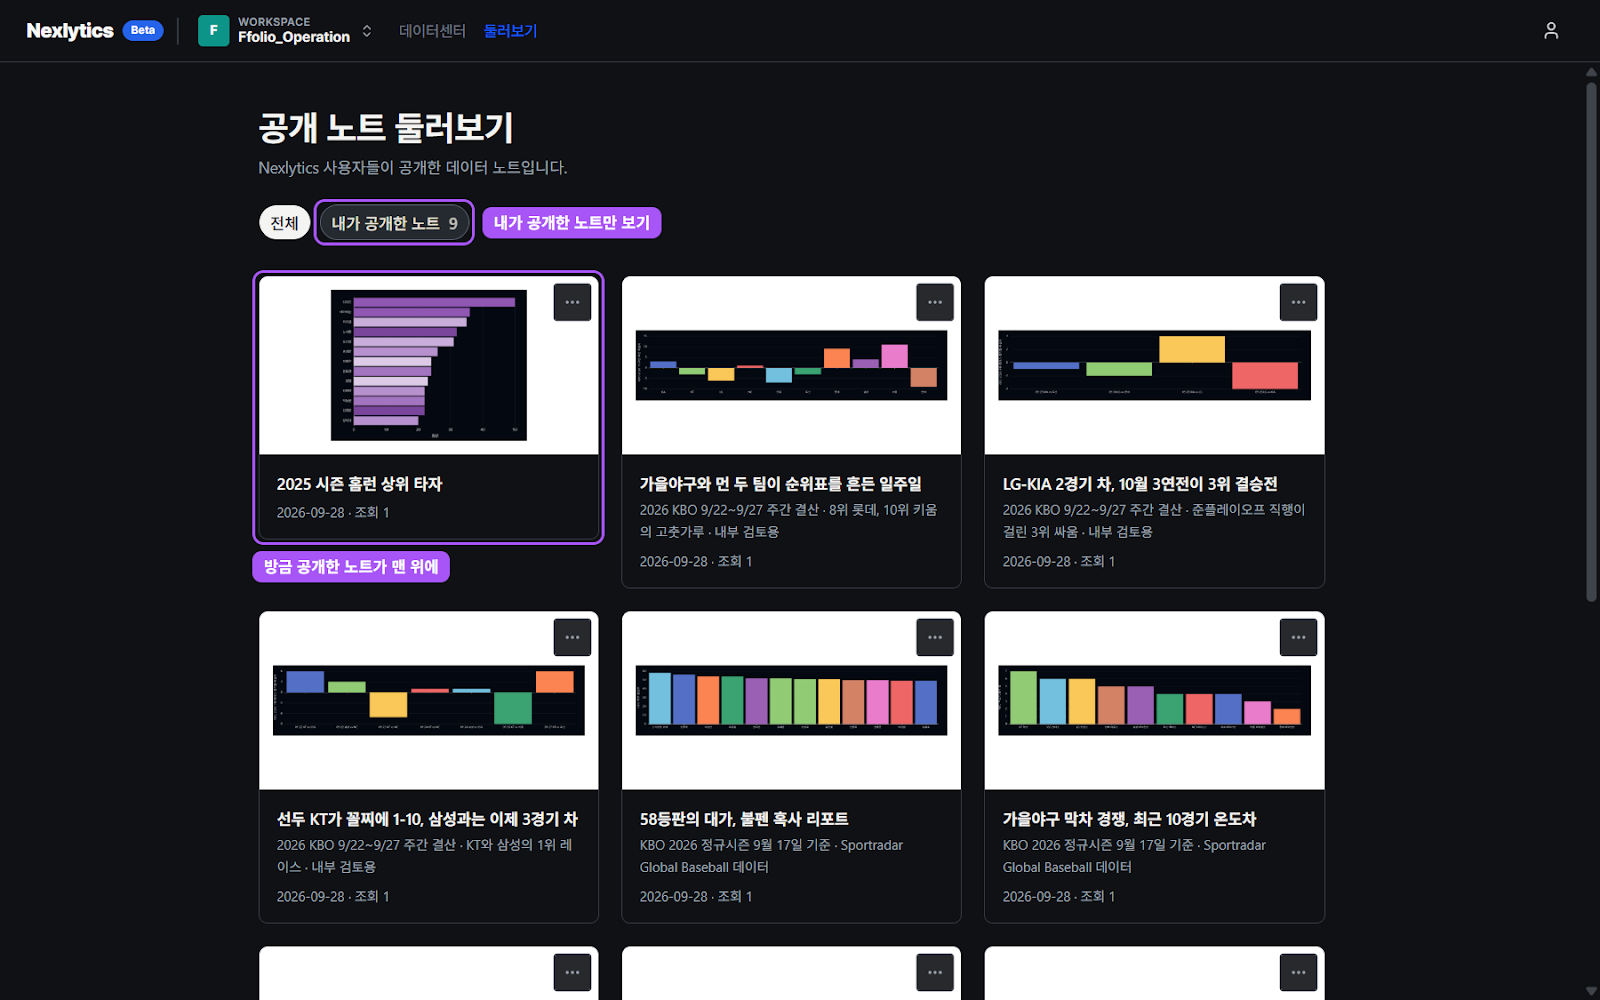Open chart thumbnail of 선두 KT가 꼴찌에 note
Image resolution: width=1600 pixels, height=1000 pixels.
[429, 700]
